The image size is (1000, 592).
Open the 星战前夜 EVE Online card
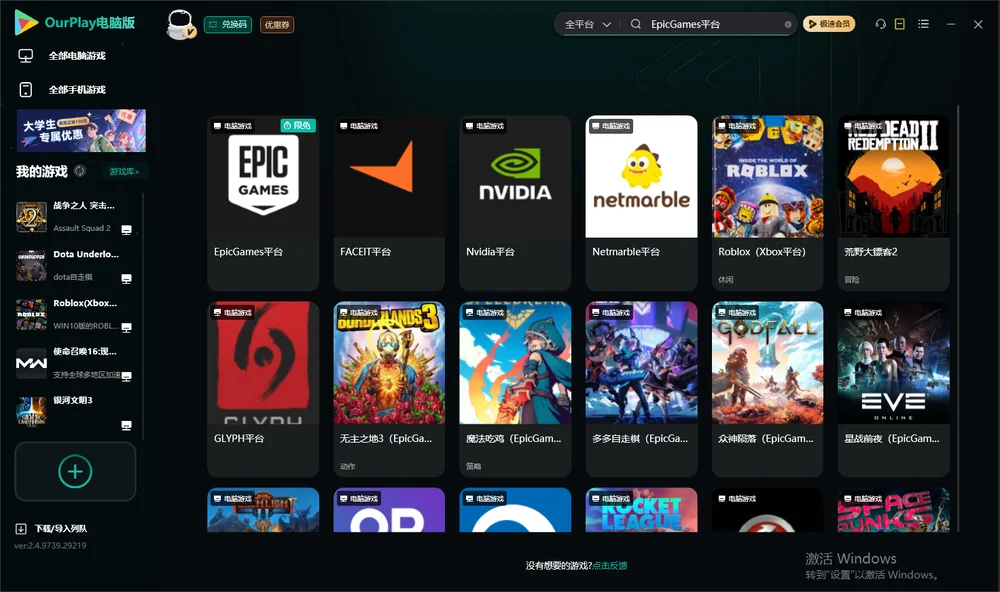coord(893,389)
